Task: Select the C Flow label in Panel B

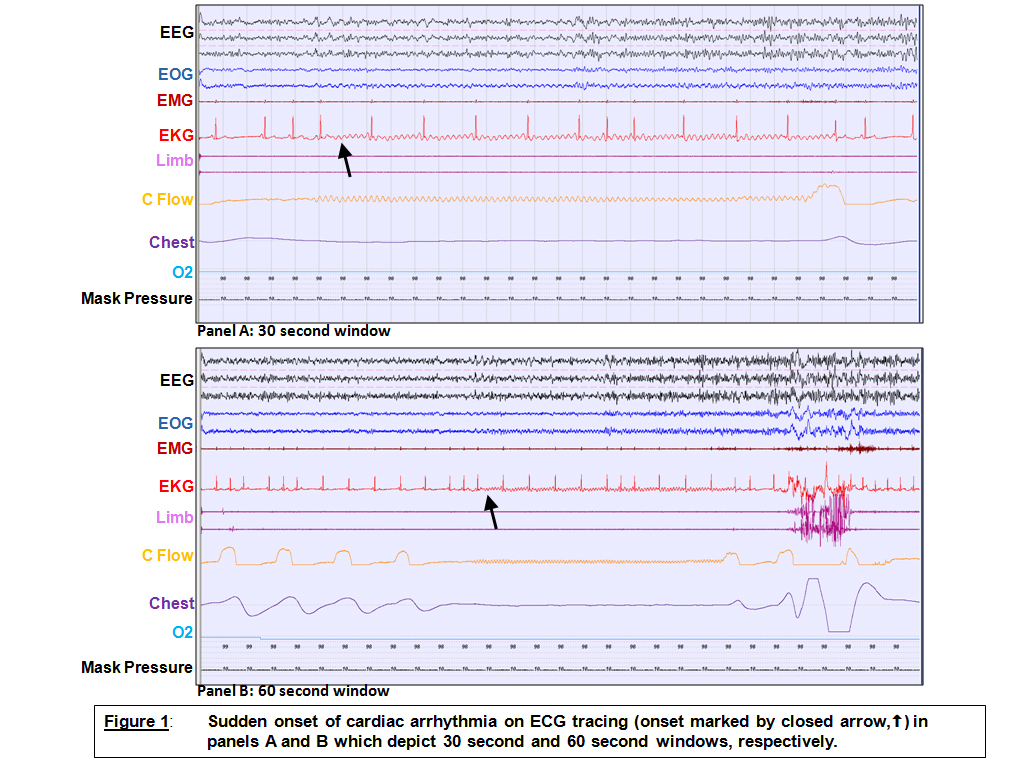Action: pyautogui.click(x=167, y=556)
